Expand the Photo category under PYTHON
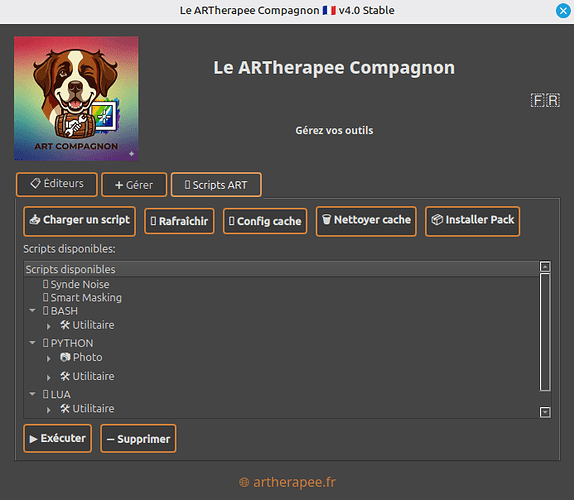The height and width of the screenshot is (500, 574). pyautogui.click(x=48, y=358)
